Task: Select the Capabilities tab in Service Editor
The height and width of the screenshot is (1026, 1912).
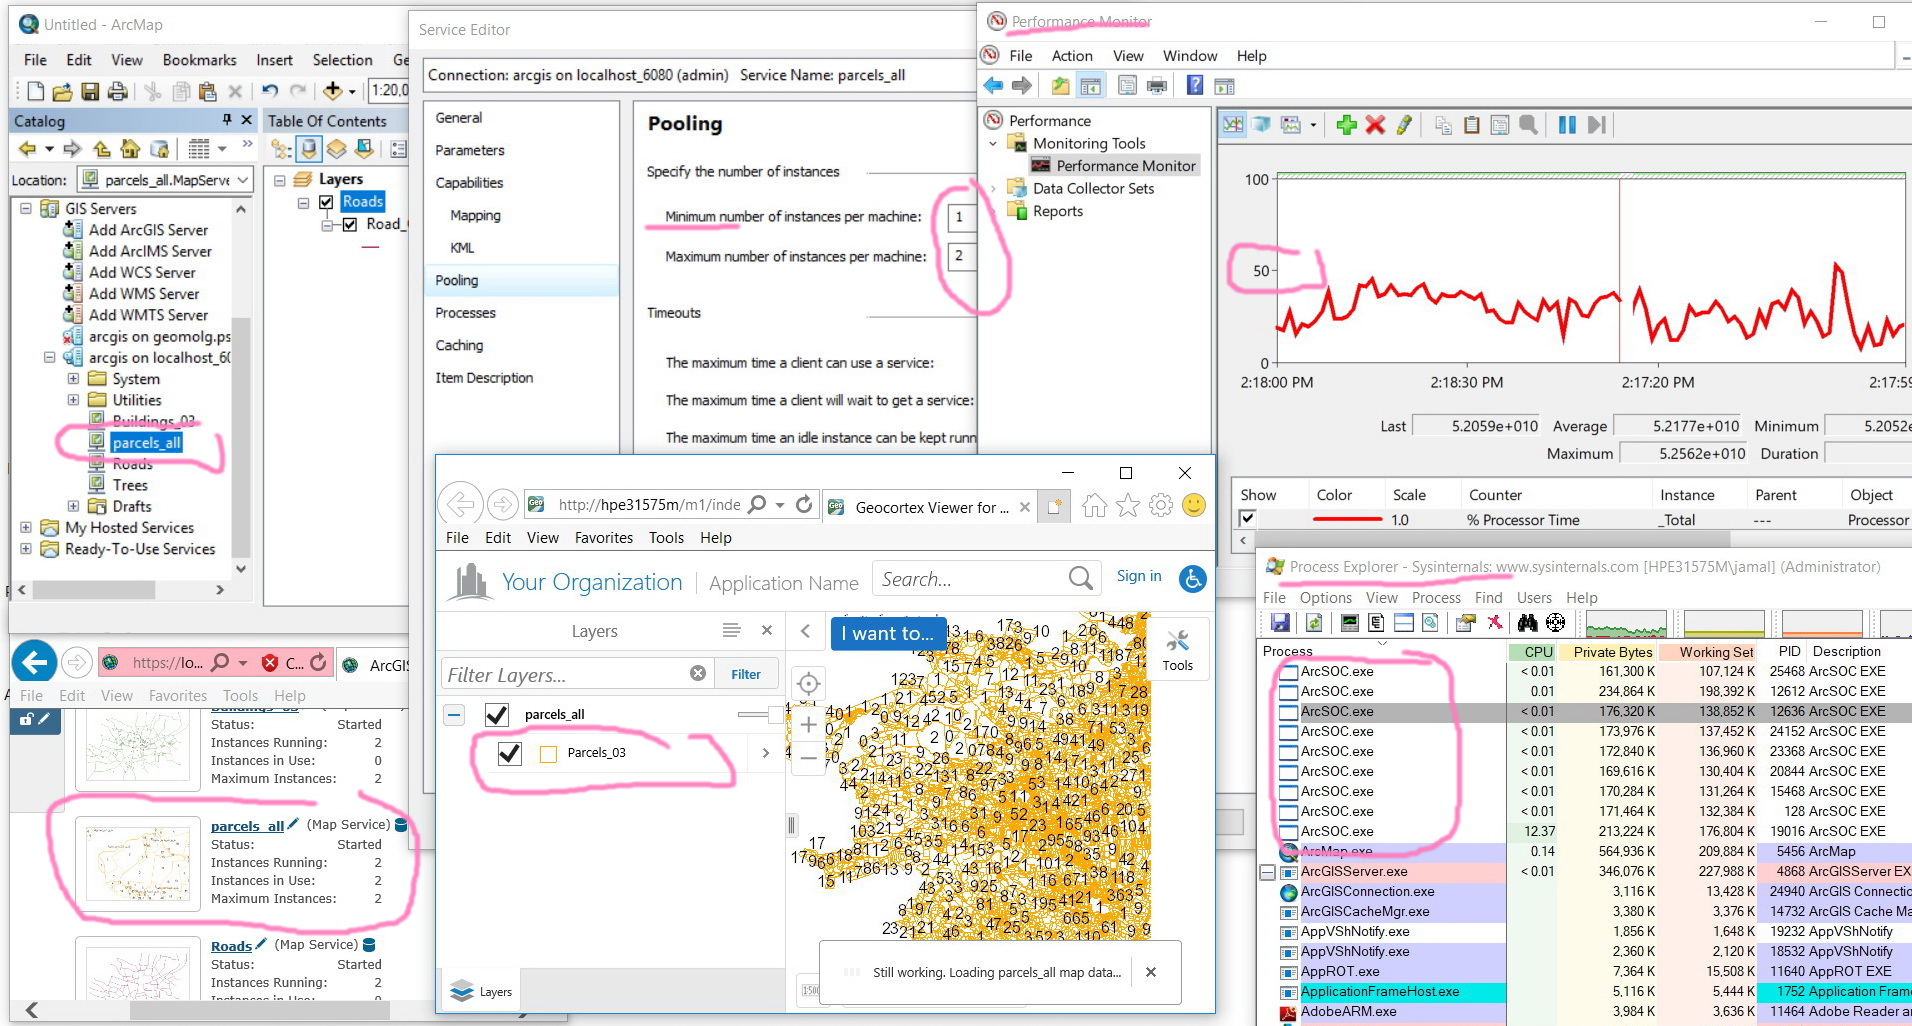Action: tap(469, 183)
